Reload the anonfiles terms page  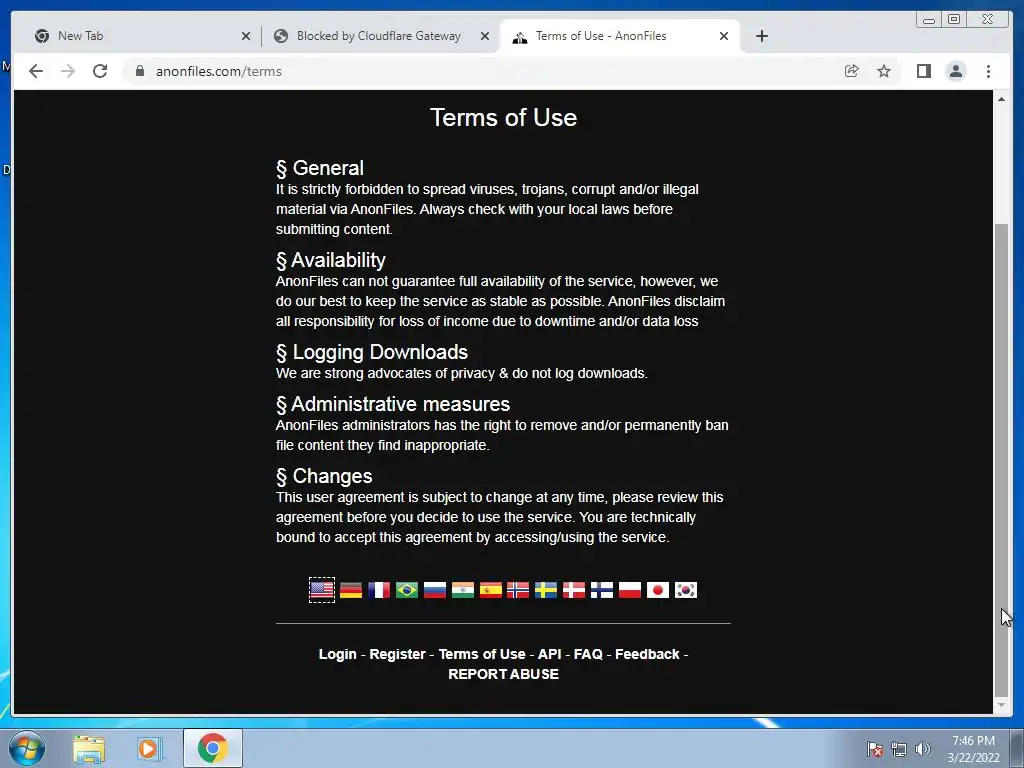100,71
